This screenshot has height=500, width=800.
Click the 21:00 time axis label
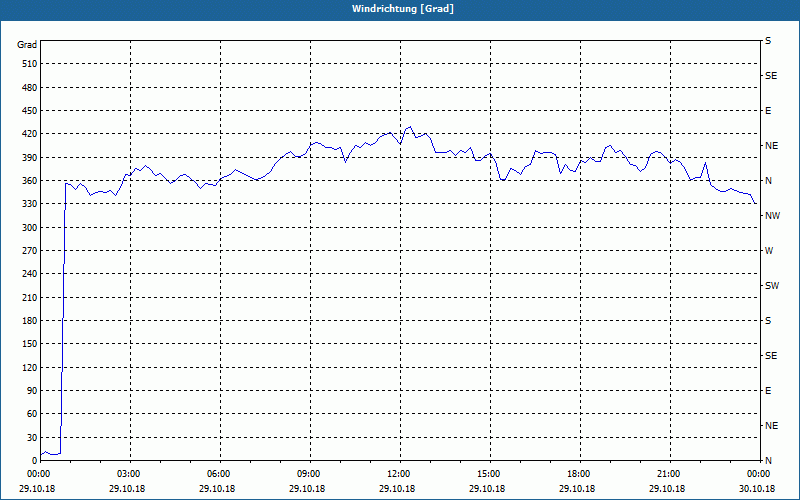(x=669, y=474)
